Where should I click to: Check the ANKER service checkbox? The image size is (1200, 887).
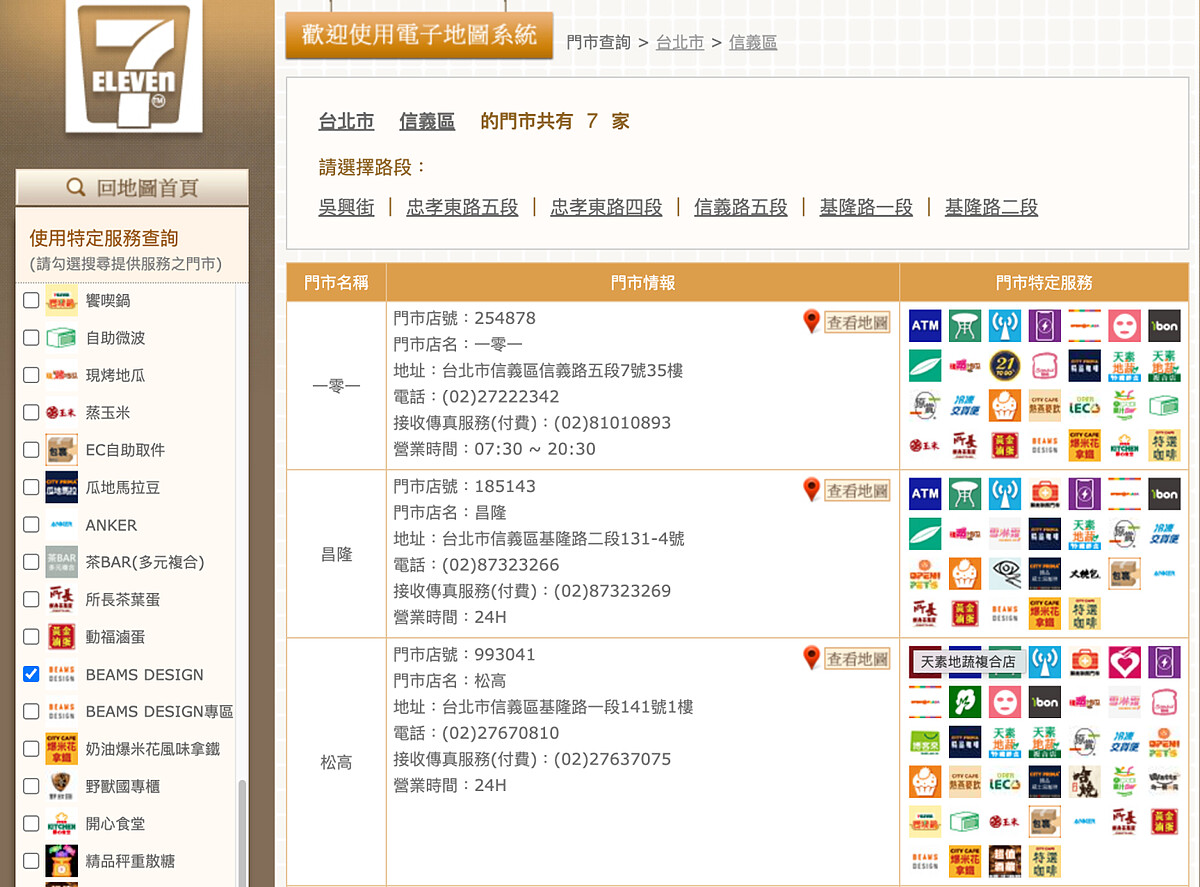click(x=31, y=524)
